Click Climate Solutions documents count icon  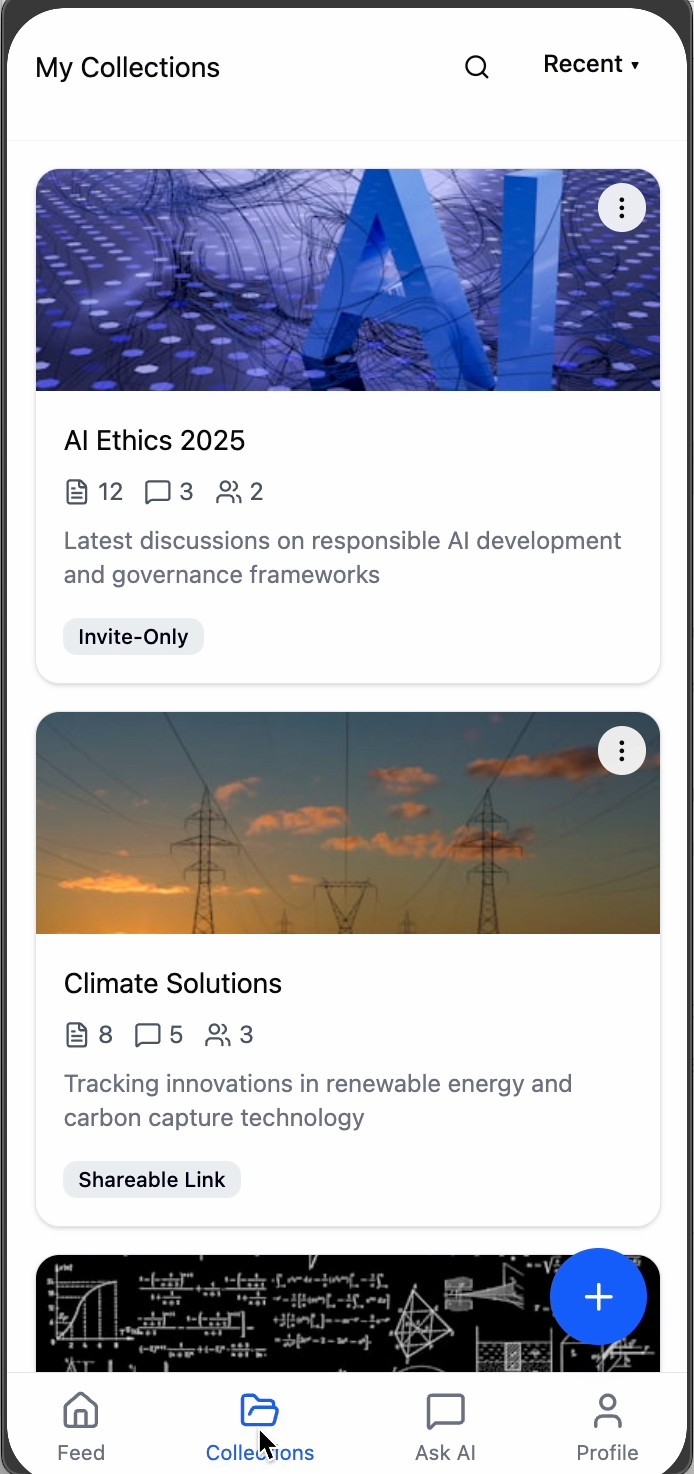point(77,1035)
